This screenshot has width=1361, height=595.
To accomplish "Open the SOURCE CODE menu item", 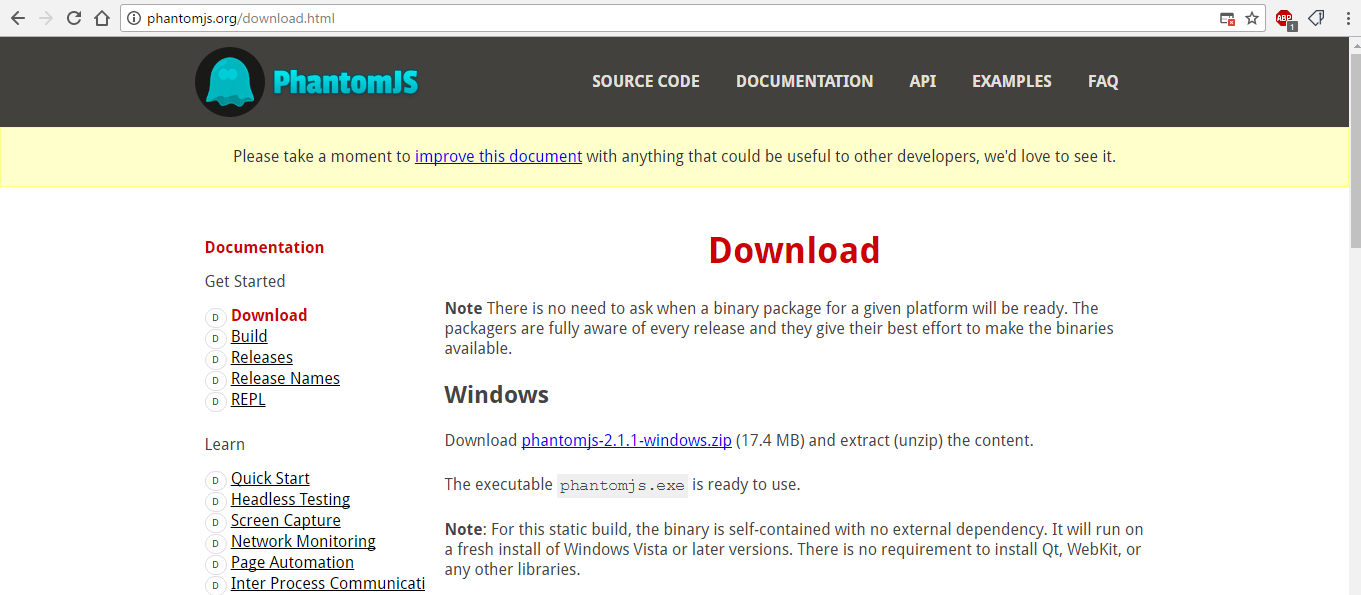I will click(x=645, y=81).
